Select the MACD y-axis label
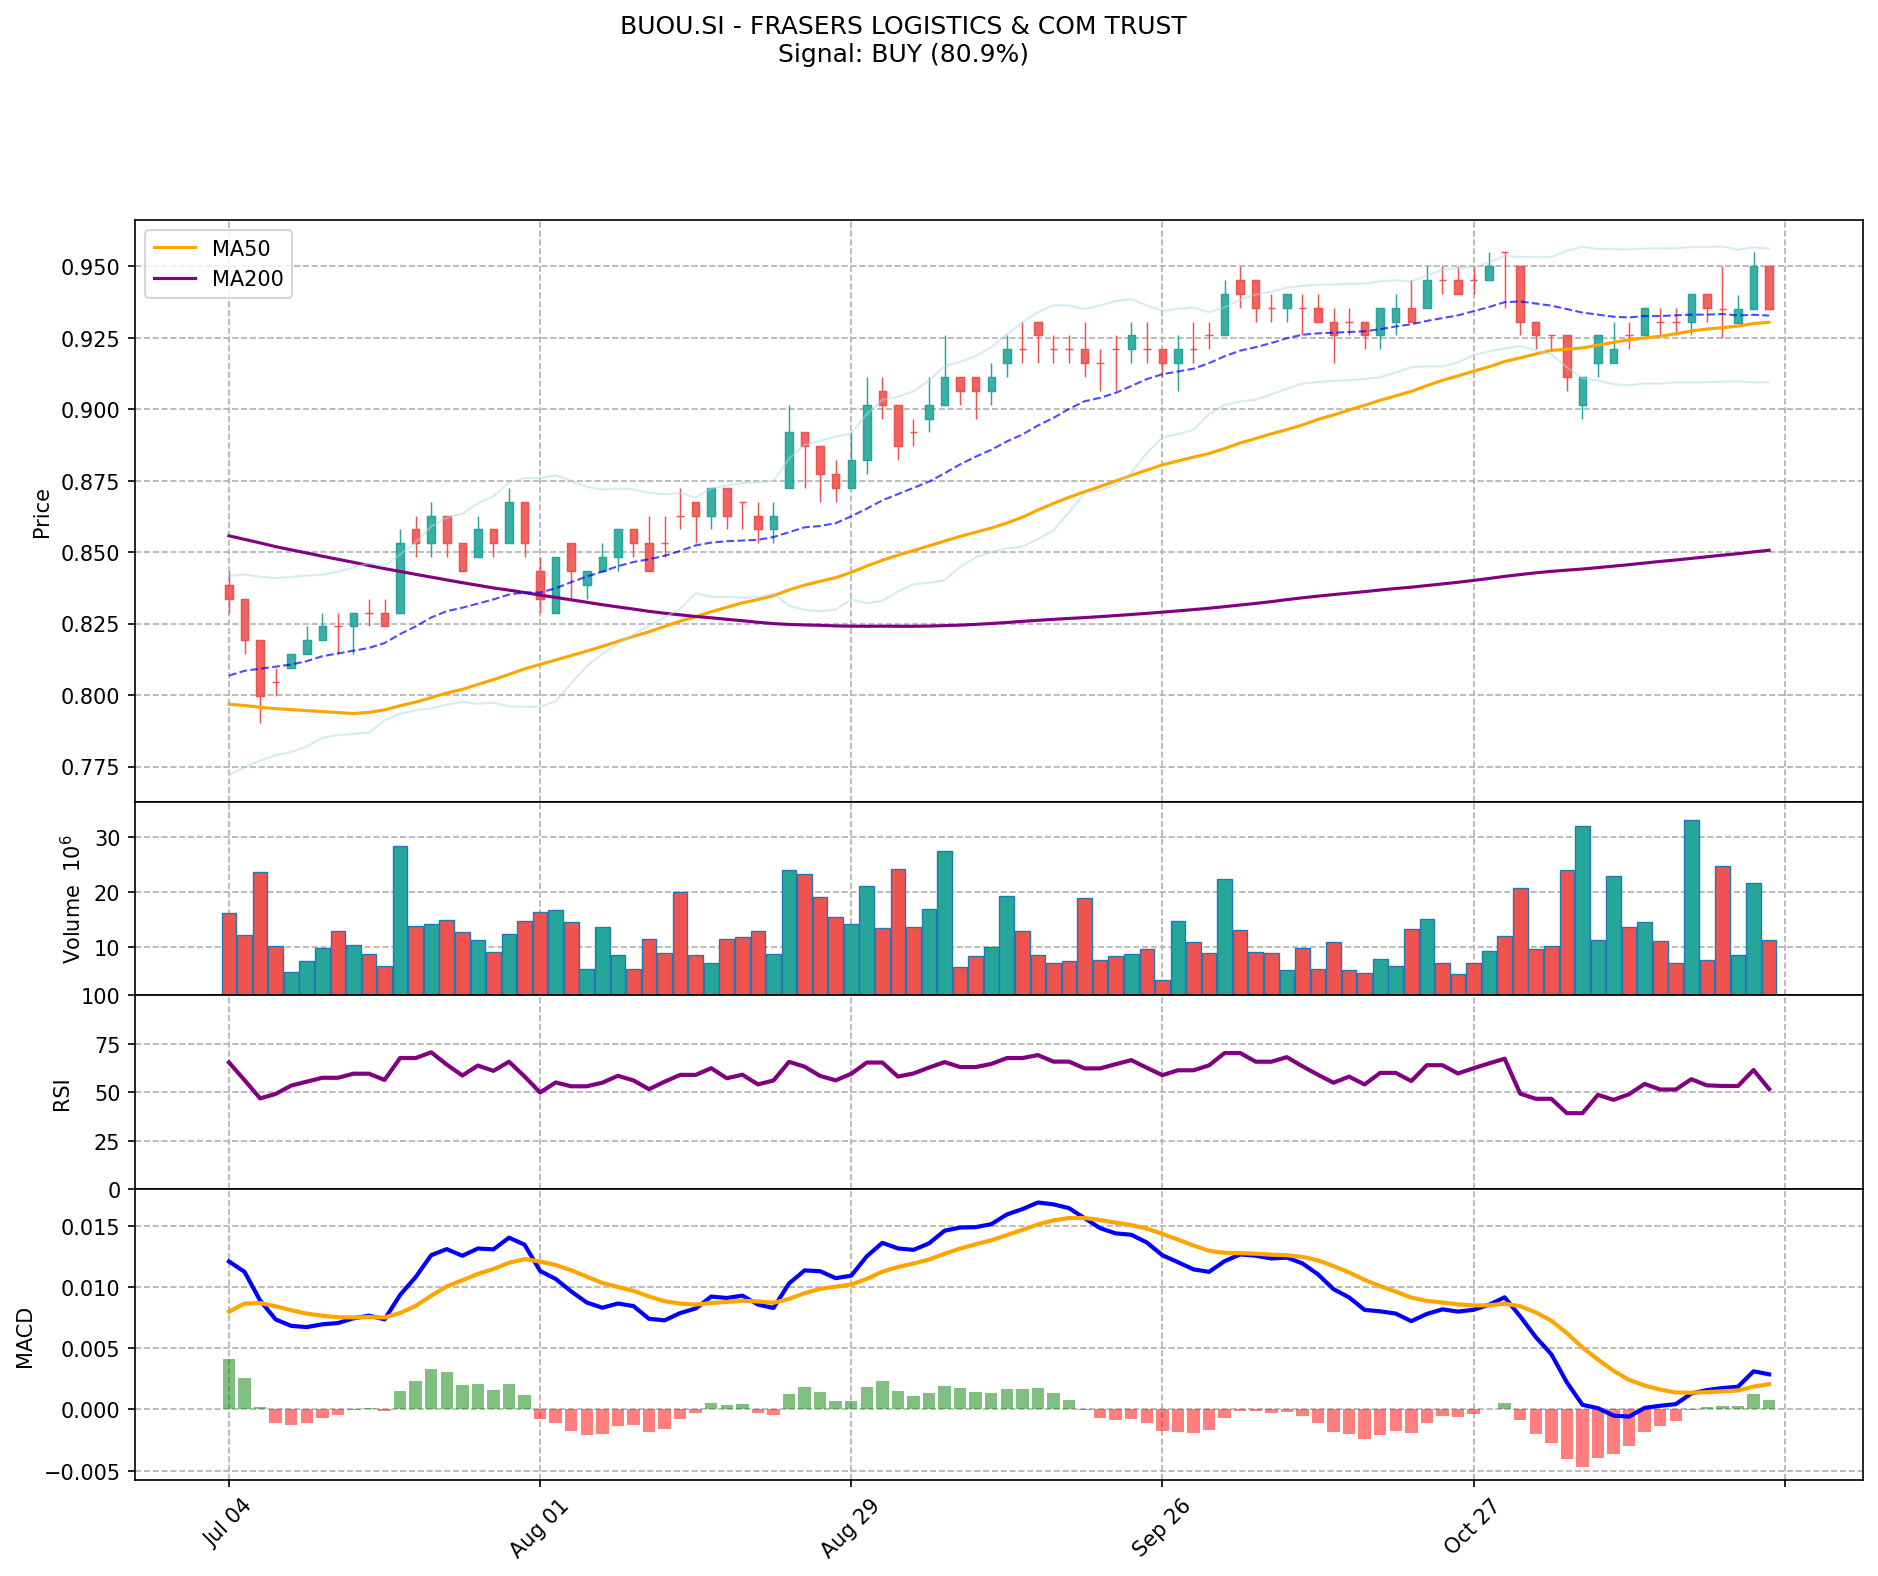This screenshot has width=1878, height=1576. pos(25,1338)
